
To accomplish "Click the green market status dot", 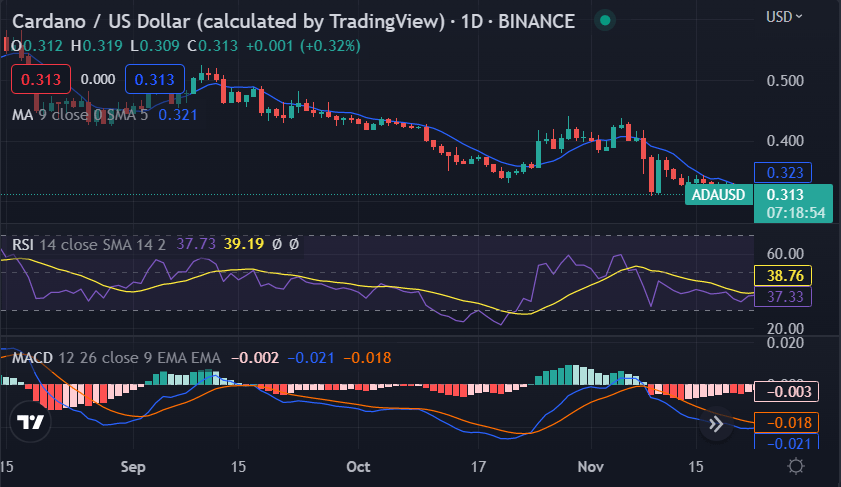I will pos(605,20).
